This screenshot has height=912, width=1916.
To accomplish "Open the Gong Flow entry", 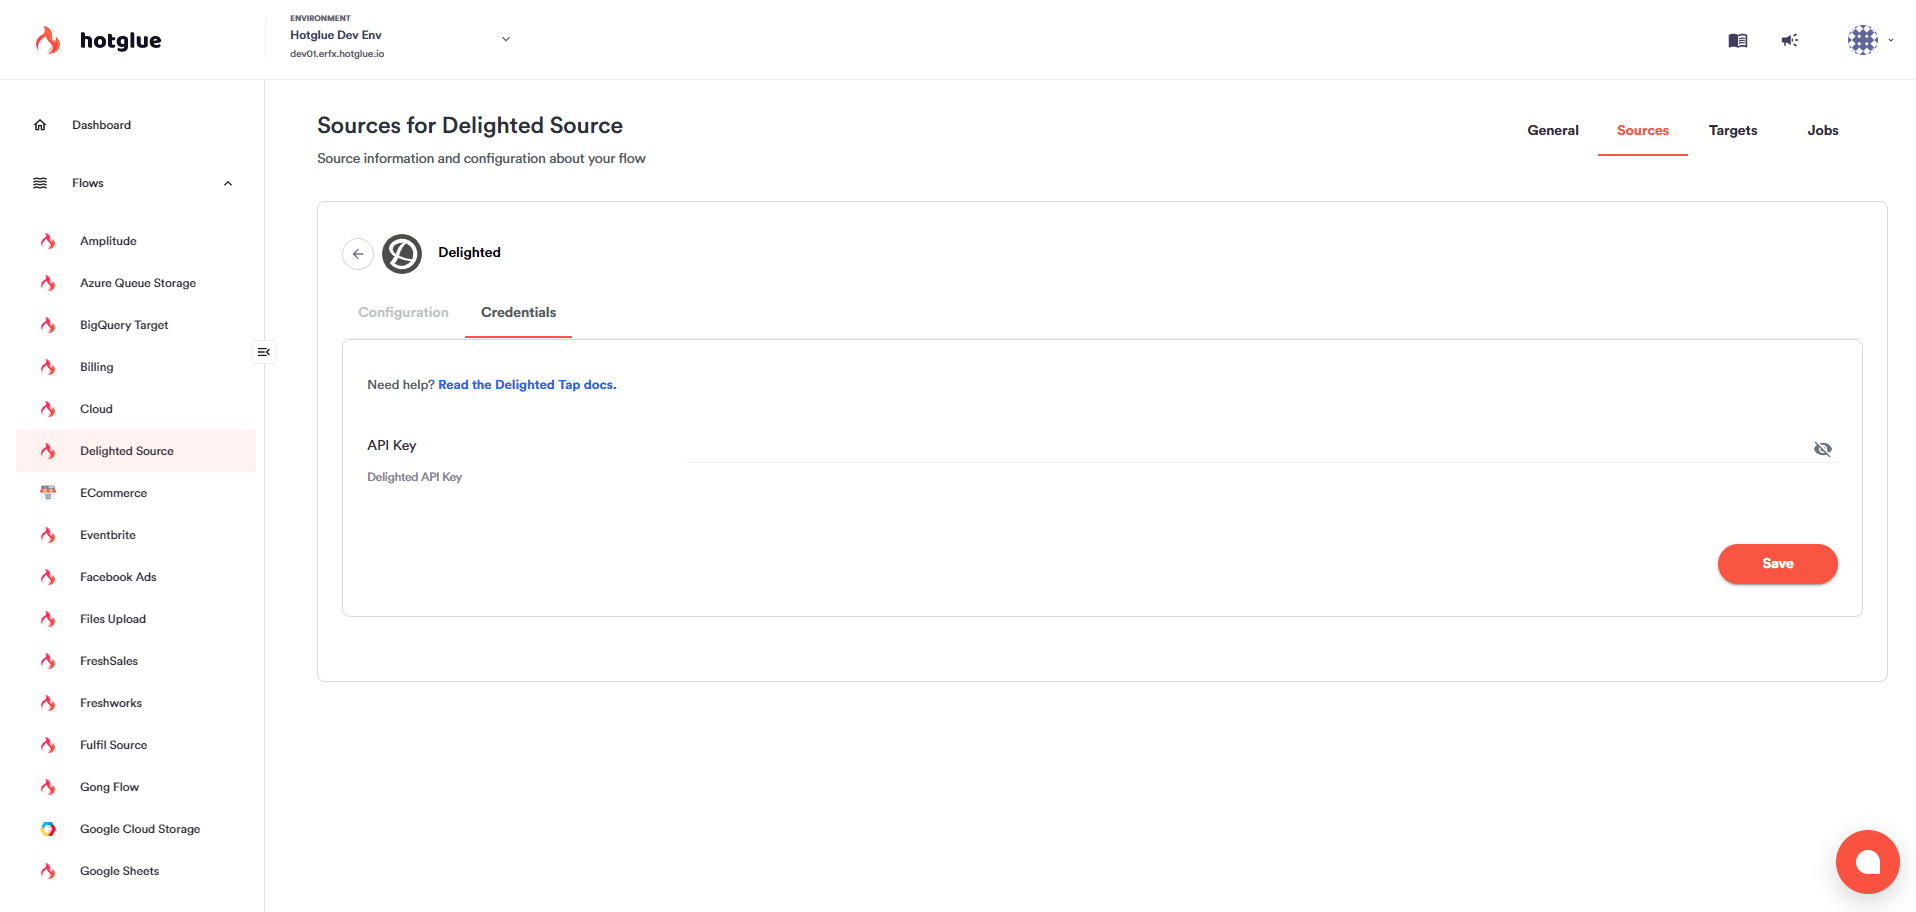I will pyautogui.click(x=136, y=787).
